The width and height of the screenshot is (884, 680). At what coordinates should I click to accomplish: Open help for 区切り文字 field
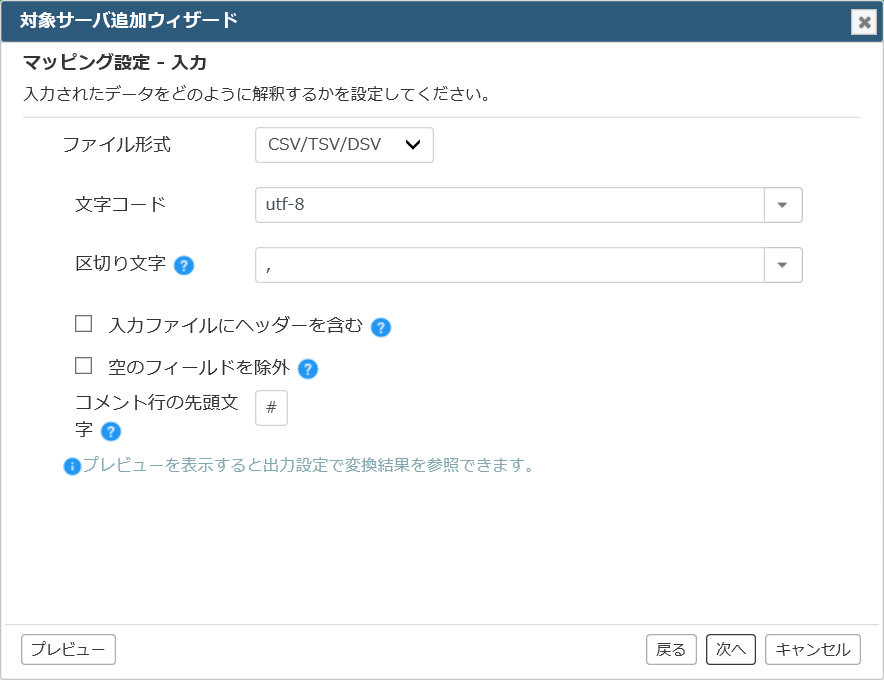point(184,265)
